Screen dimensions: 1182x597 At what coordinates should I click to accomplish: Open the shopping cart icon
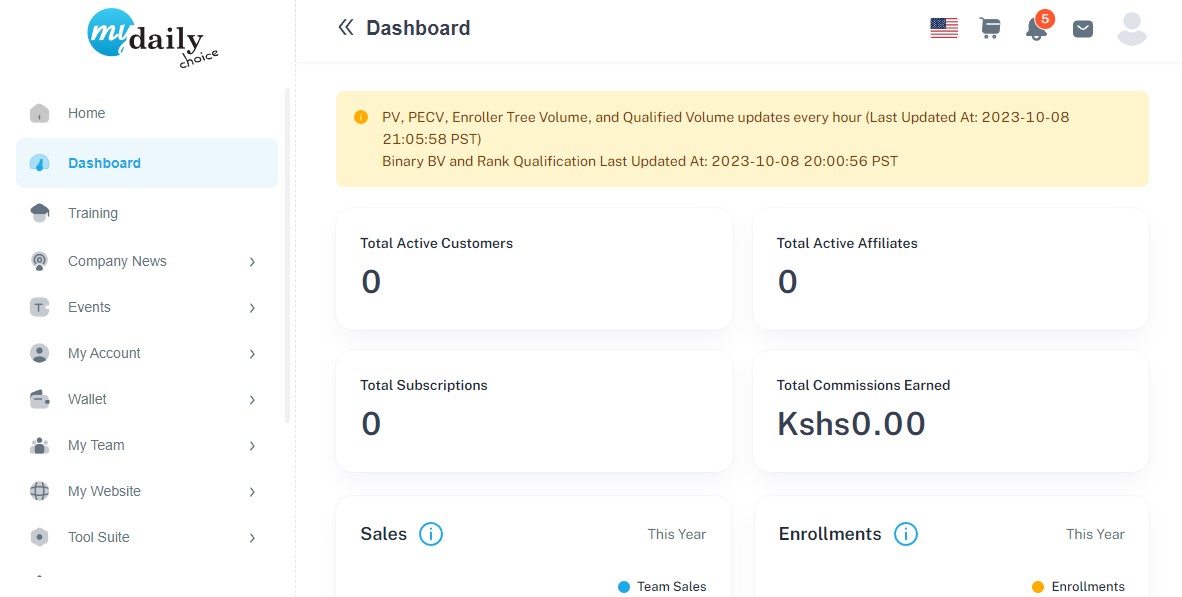click(x=990, y=29)
